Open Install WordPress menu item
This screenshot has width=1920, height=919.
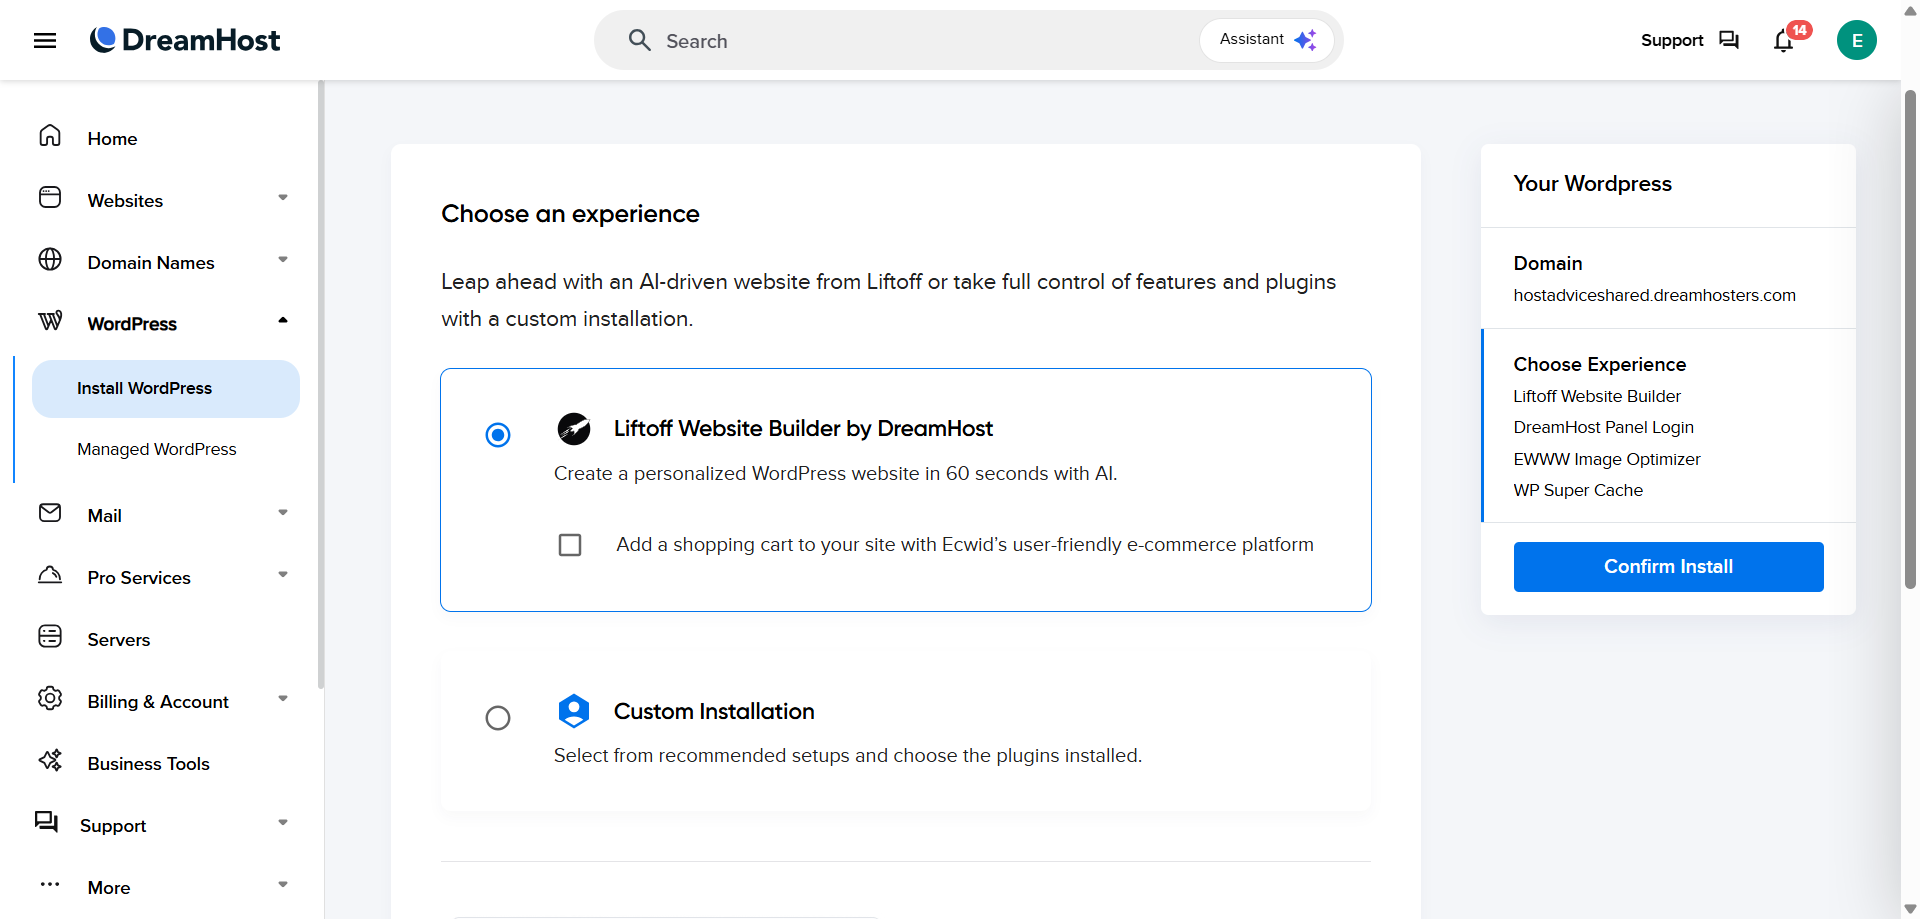point(166,389)
